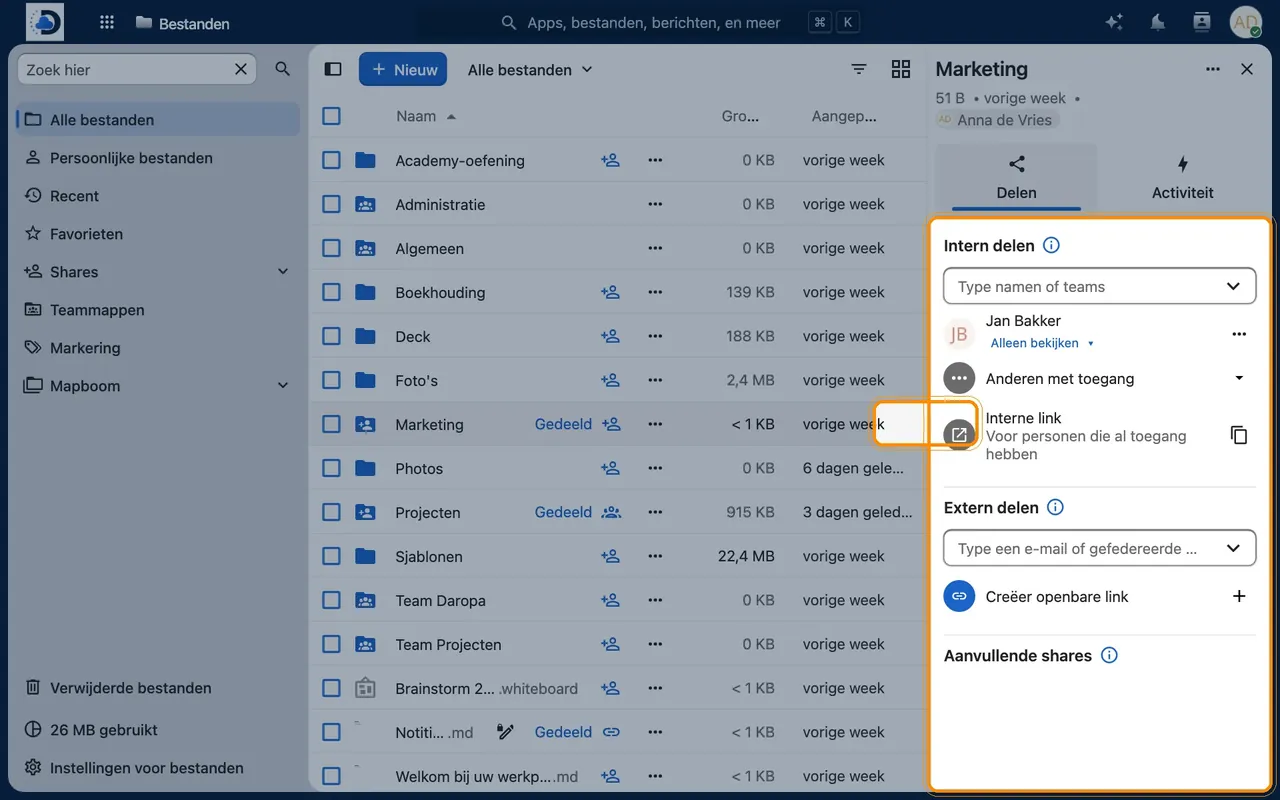Image resolution: width=1280 pixels, height=800 pixels.
Task: Expand Mapboom in the sidebar
Action: [x=283, y=386]
